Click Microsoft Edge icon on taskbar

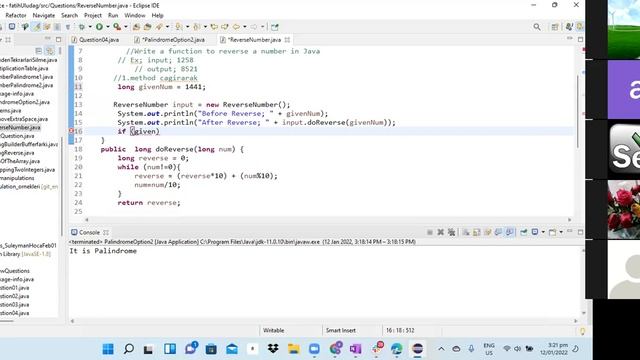tap(396, 349)
